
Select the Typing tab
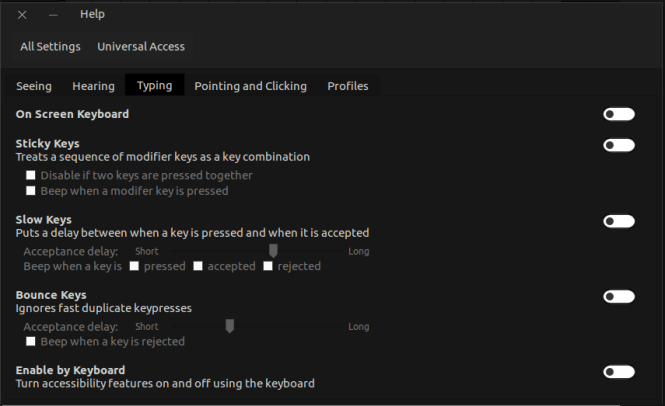tap(154, 86)
